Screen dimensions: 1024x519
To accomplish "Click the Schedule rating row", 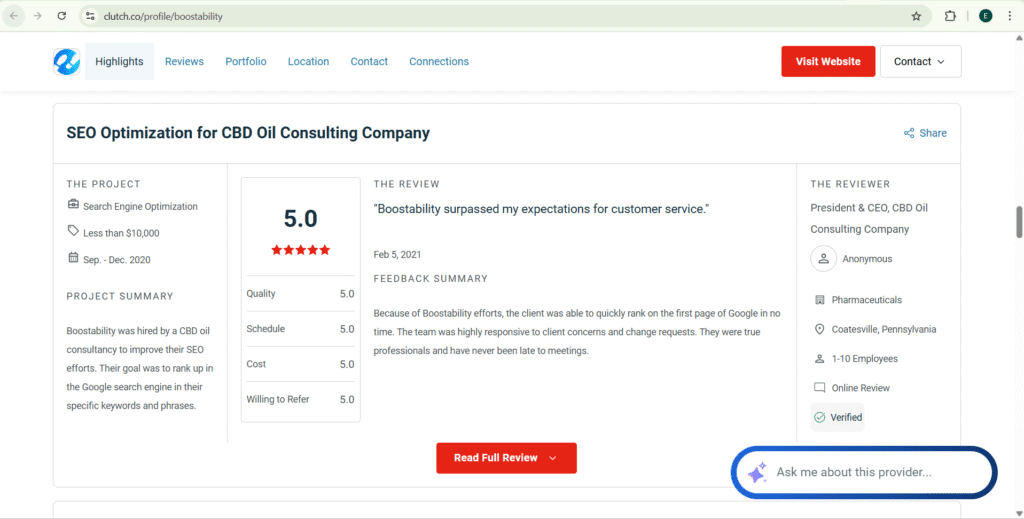I will (x=300, y=329).
